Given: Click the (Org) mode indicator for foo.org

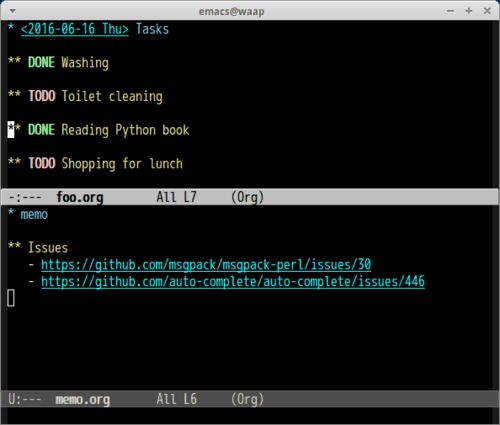Looking at the screenshot, I should click(247, 197).
